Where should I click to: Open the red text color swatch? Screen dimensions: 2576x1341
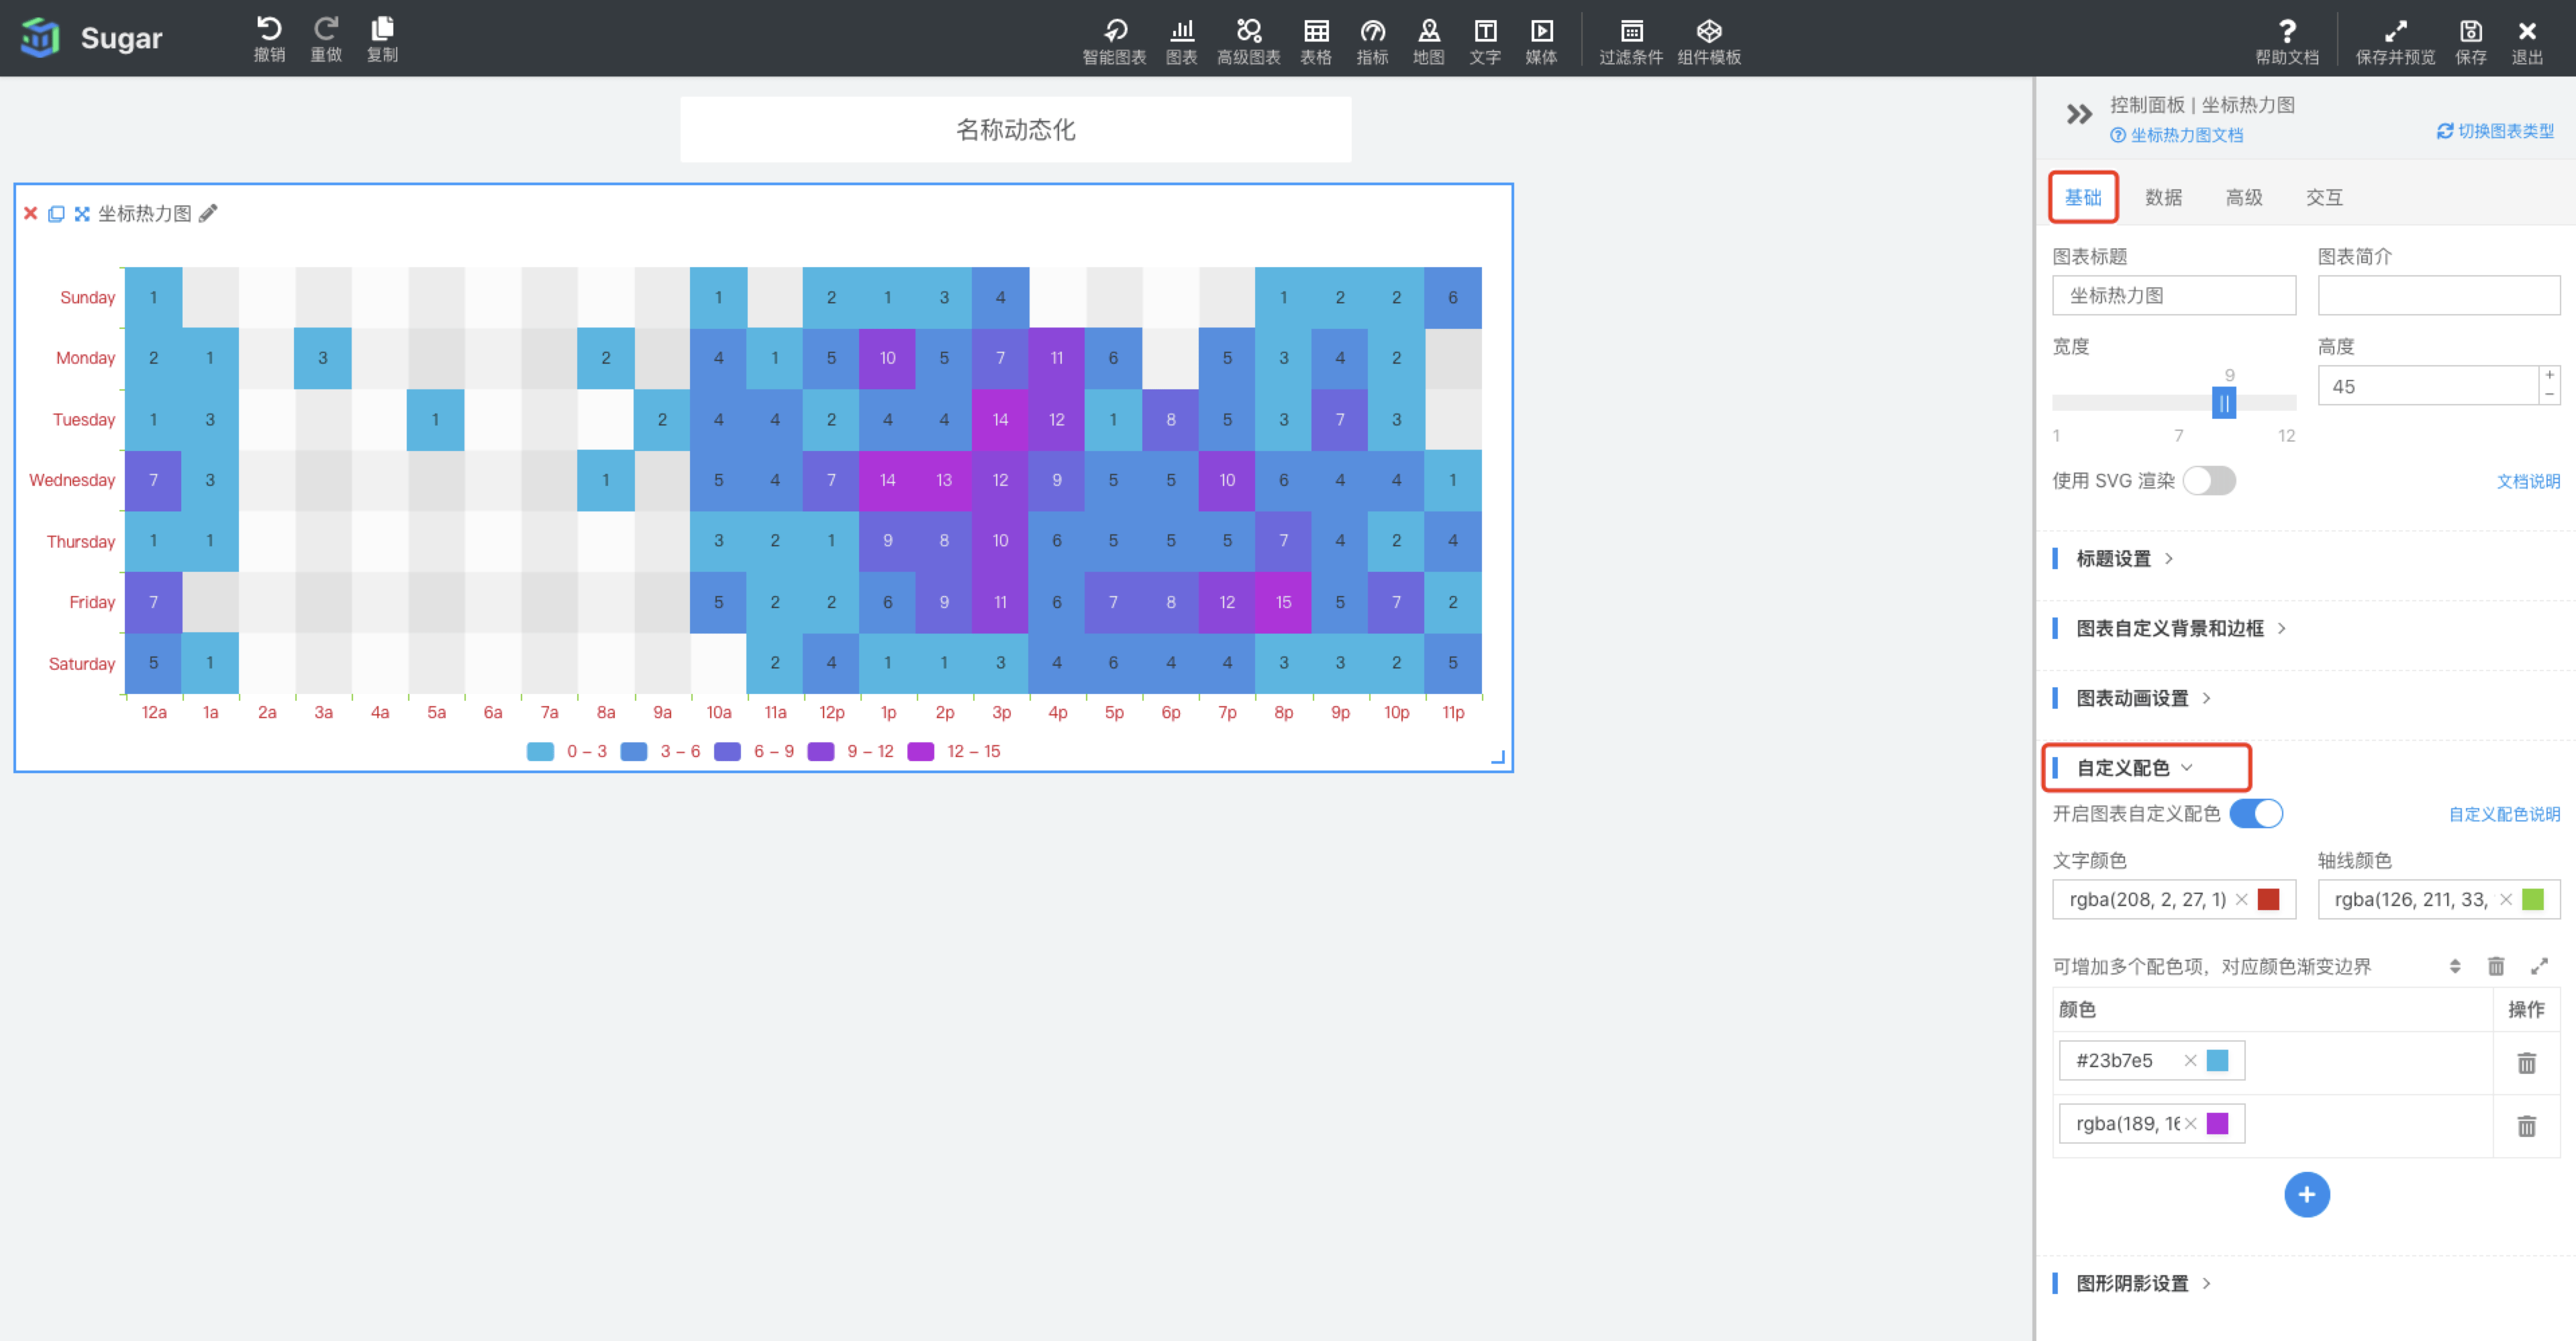tap(2269, 899)
